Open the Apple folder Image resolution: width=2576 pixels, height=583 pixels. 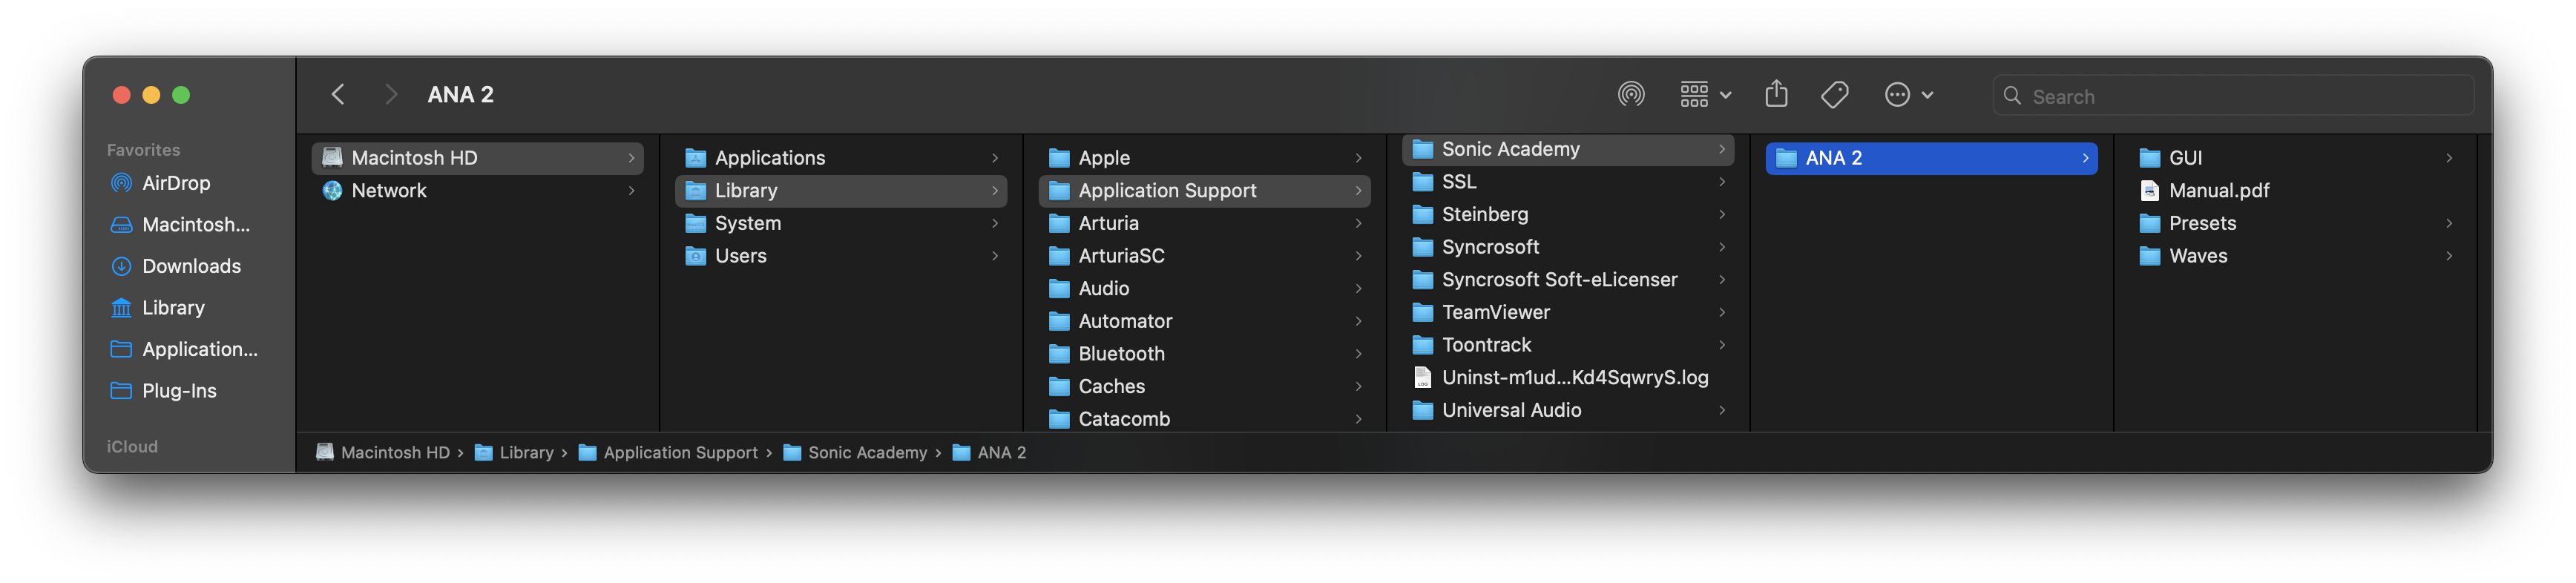(1204, 158)
